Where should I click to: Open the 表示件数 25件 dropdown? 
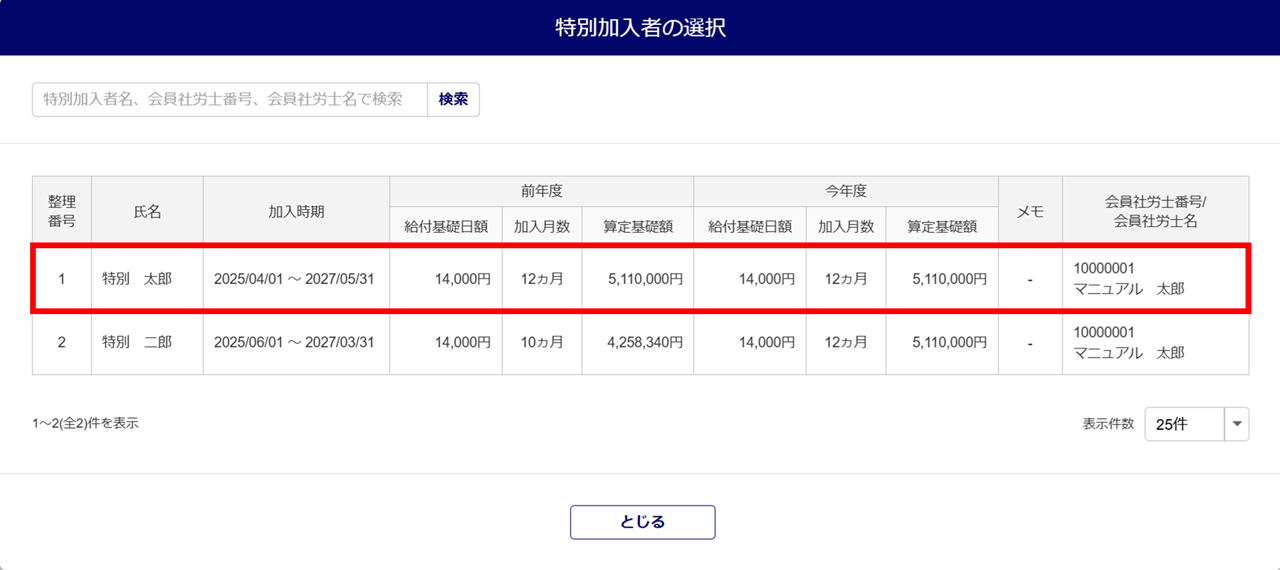click(x=1185, y=424)
